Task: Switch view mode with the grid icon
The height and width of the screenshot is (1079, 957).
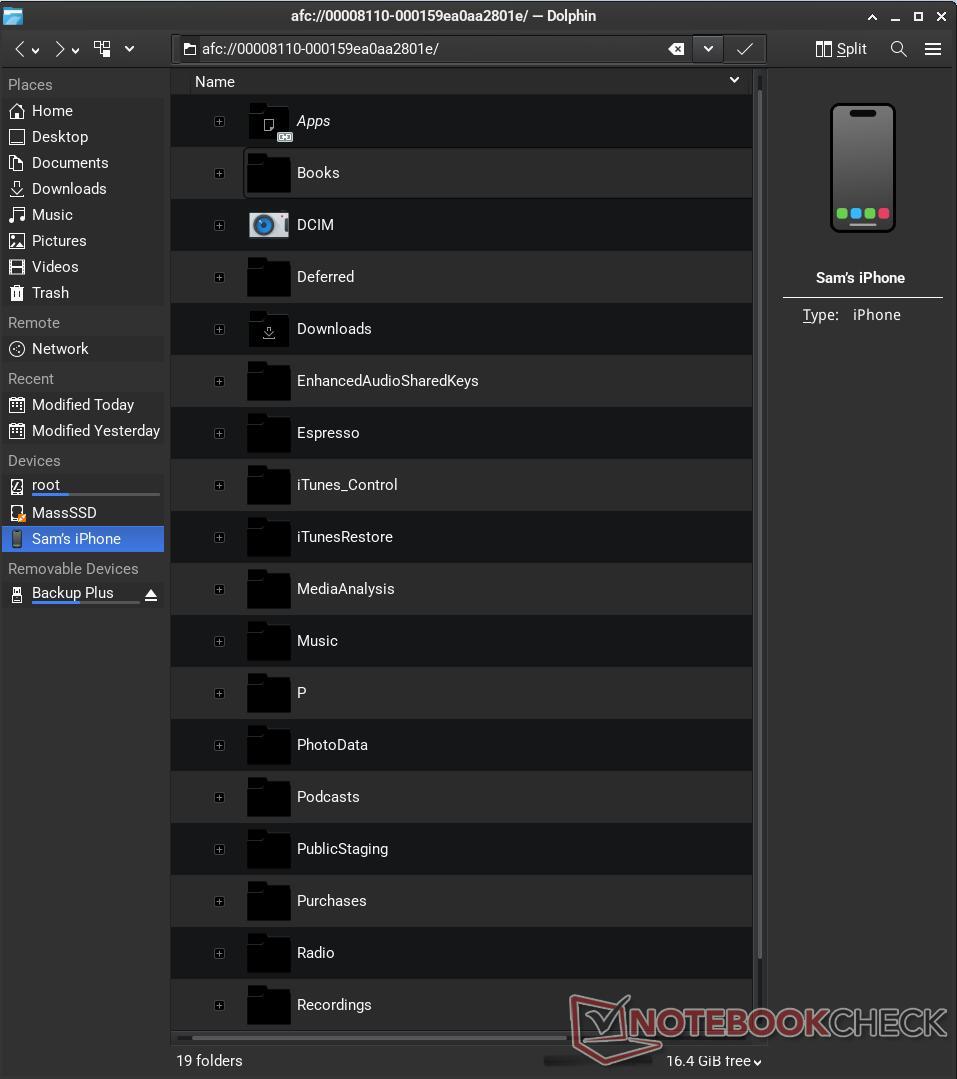Action: click(x=101, y=47)
